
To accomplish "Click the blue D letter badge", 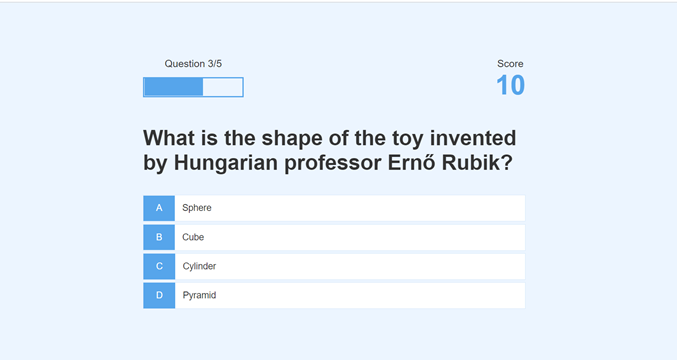I will point(159,296).
